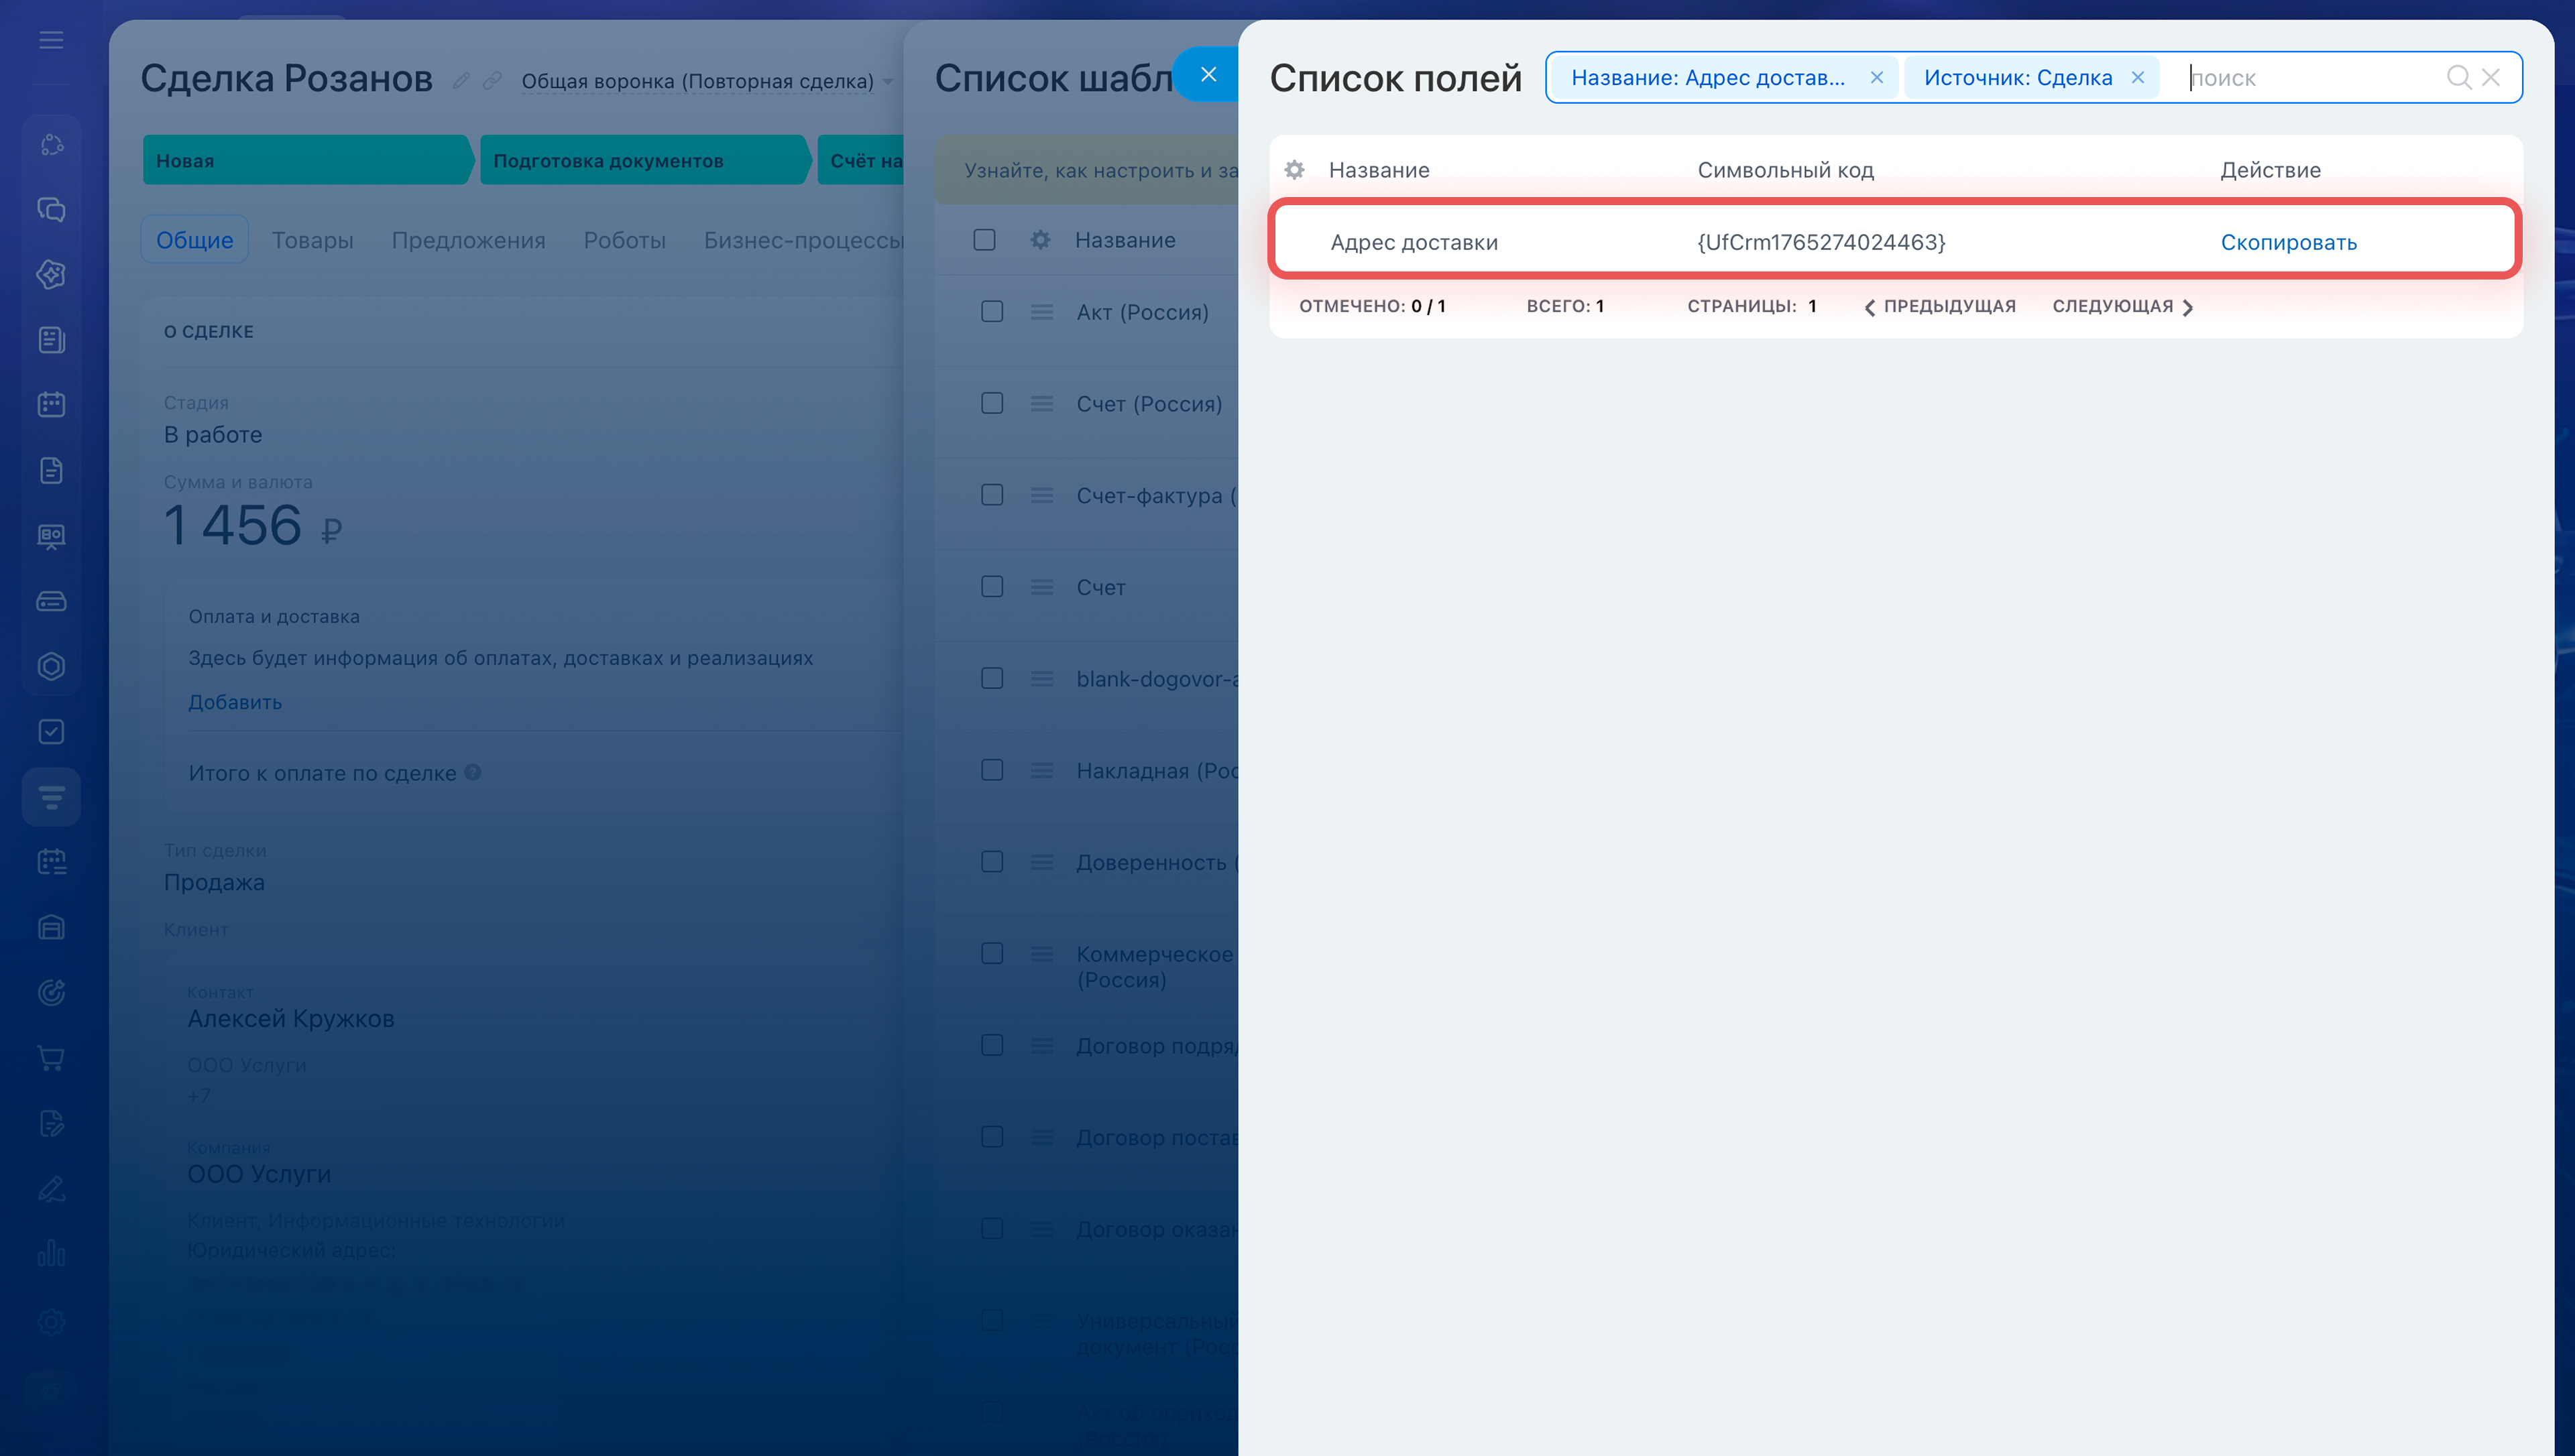Click the Добавить link under Оплата и доставка
This screenshot has width=2575, height=1456.
pos(235,702)
